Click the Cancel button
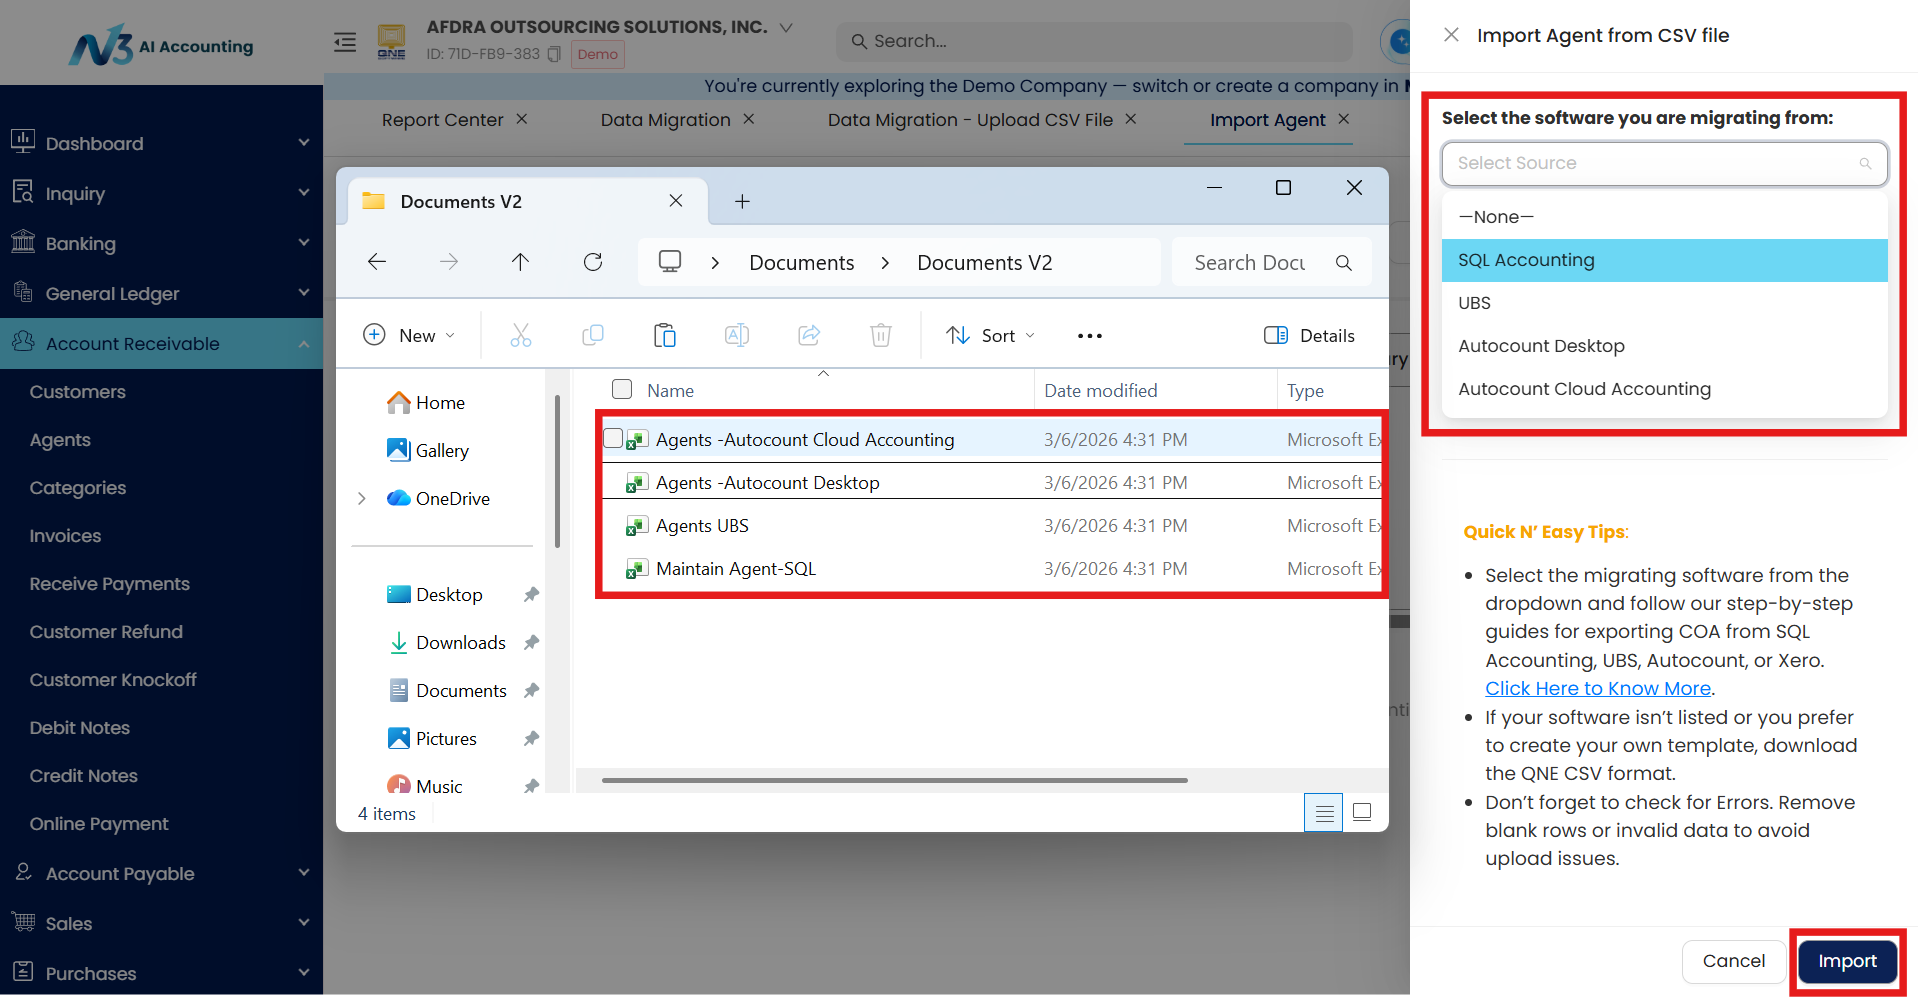Viewport: 1918px width, 997px height. (1734, 961)
